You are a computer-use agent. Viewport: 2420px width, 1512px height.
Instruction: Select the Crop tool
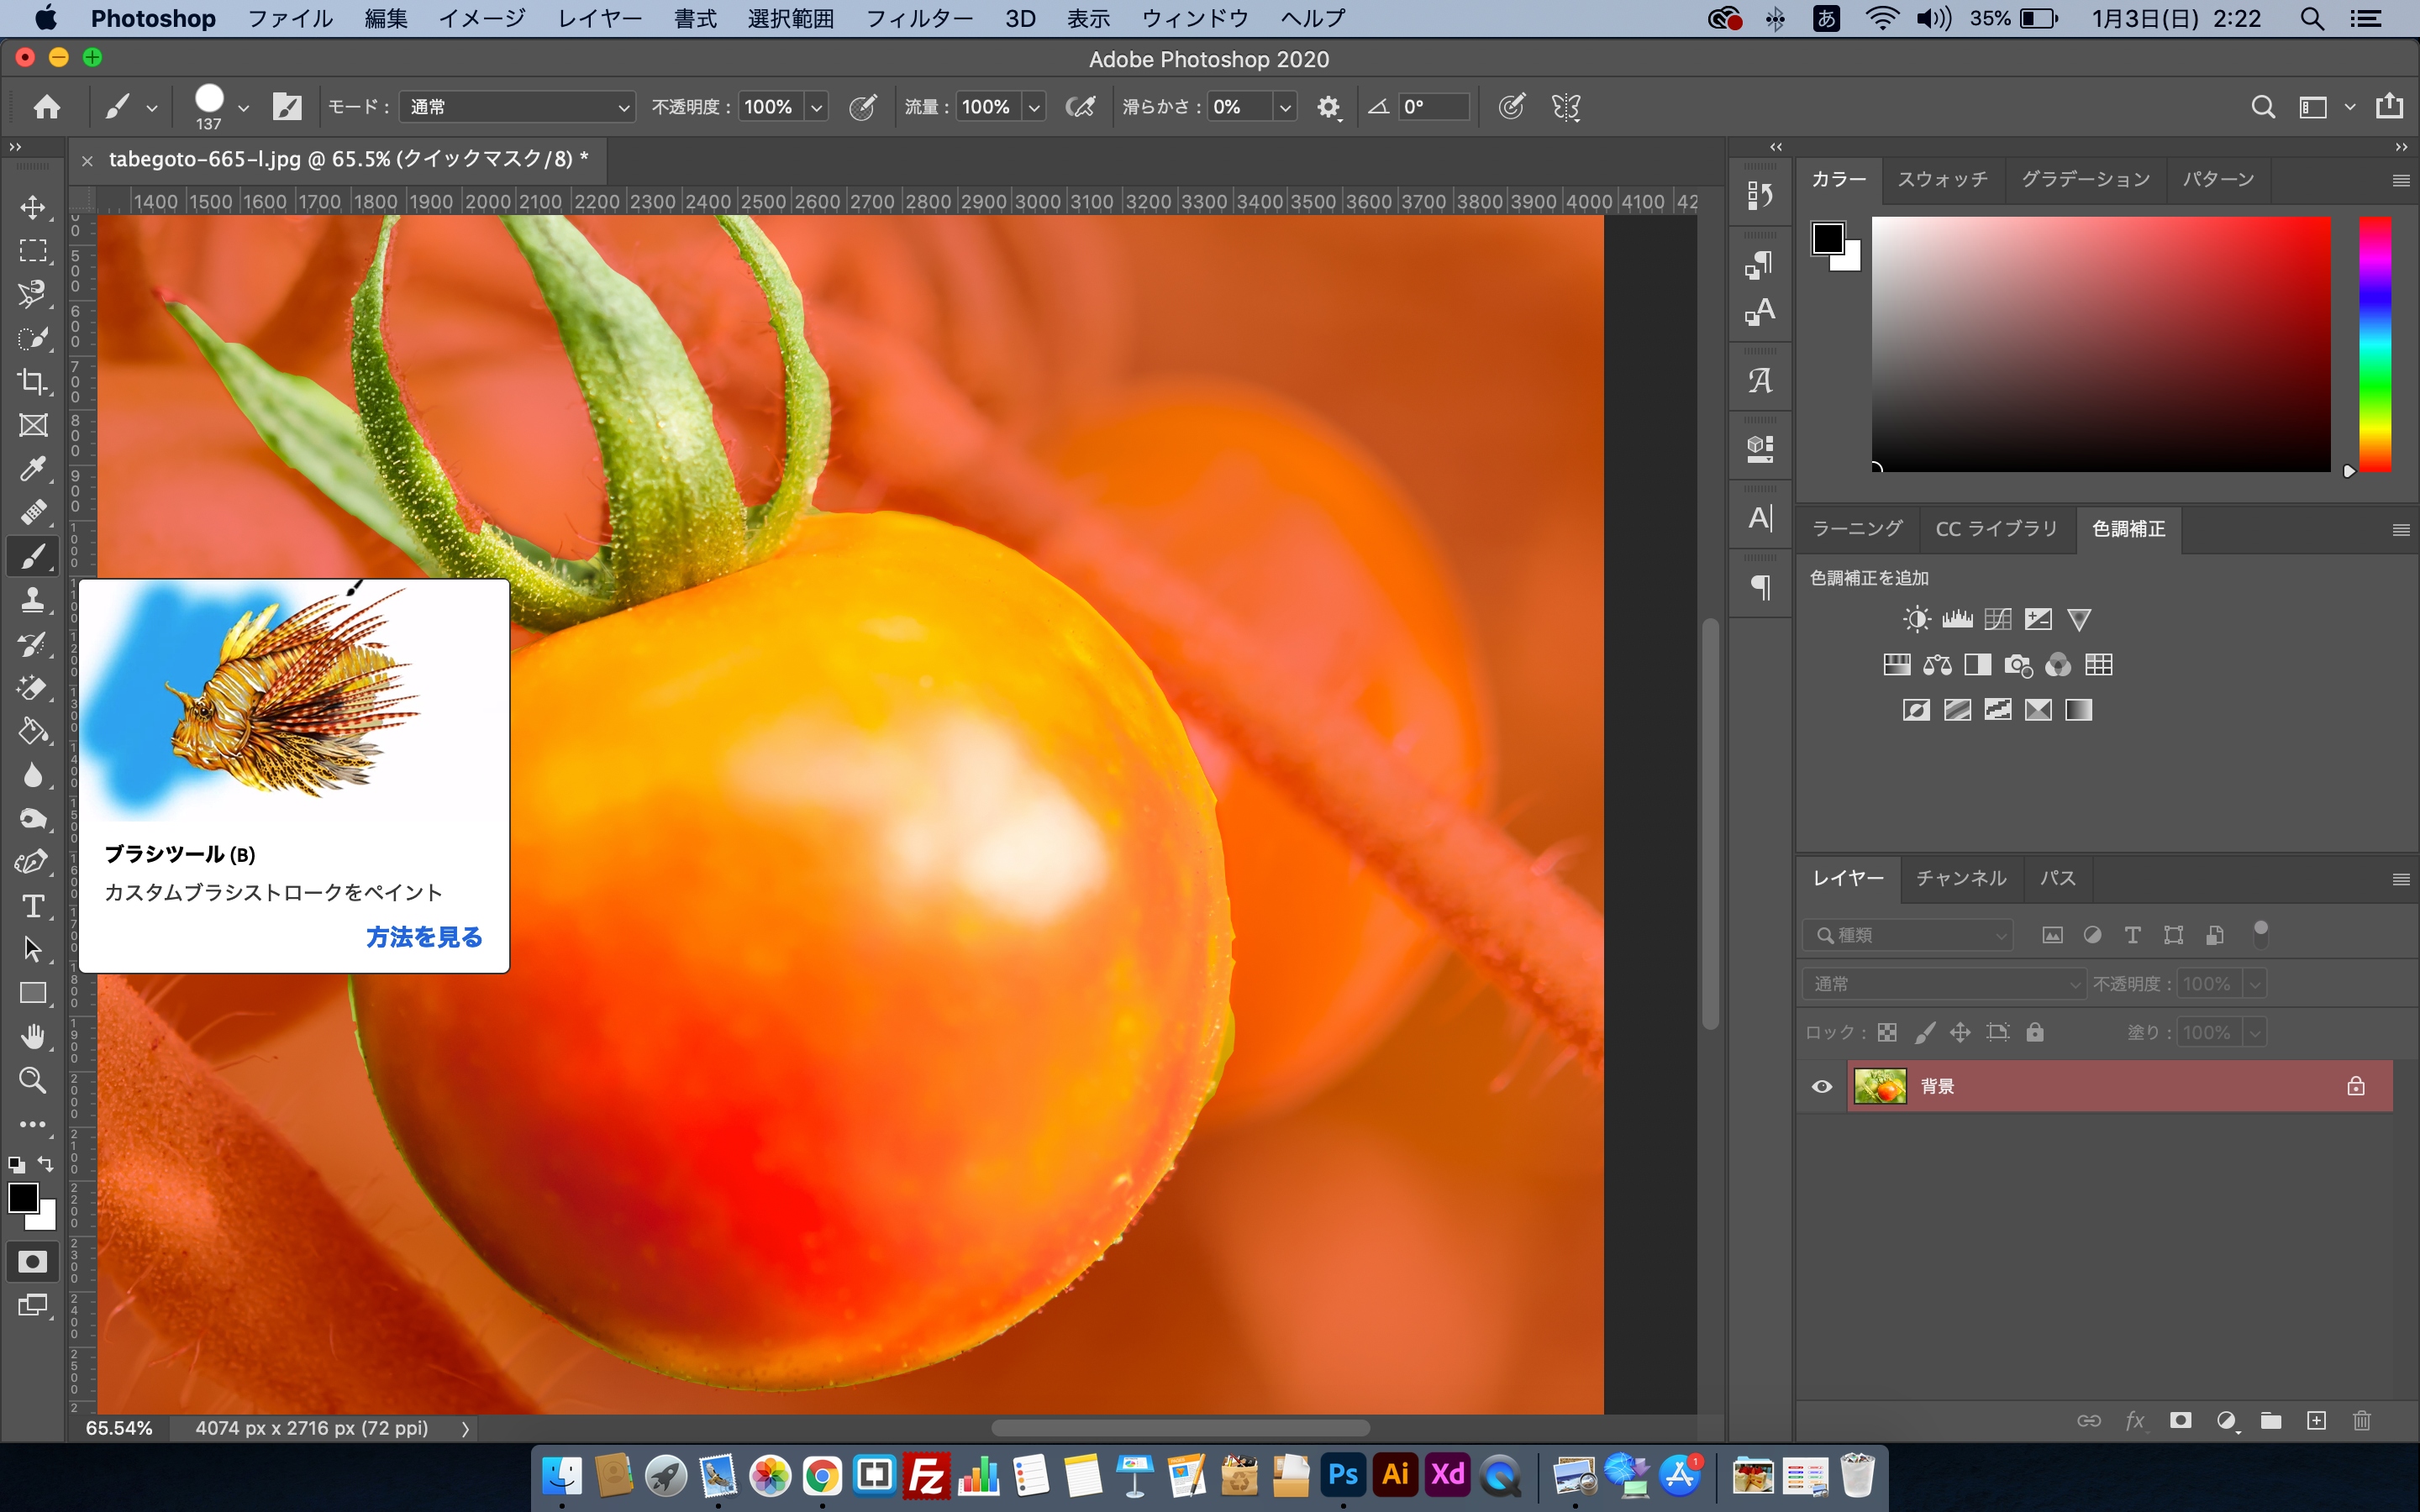click(x=33, y=381)
